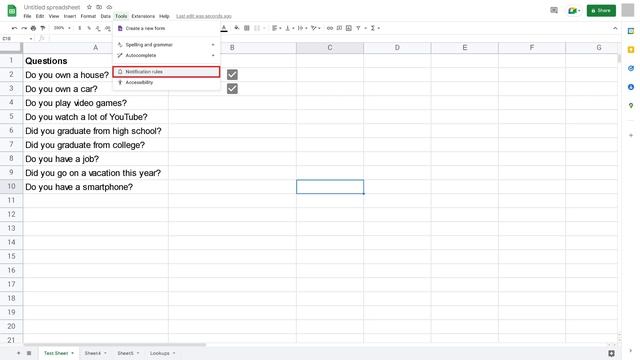Screen dimensions: 640x360
Task: Open the Test Sheet tab options arrow
Action: [x=73, y=353]
